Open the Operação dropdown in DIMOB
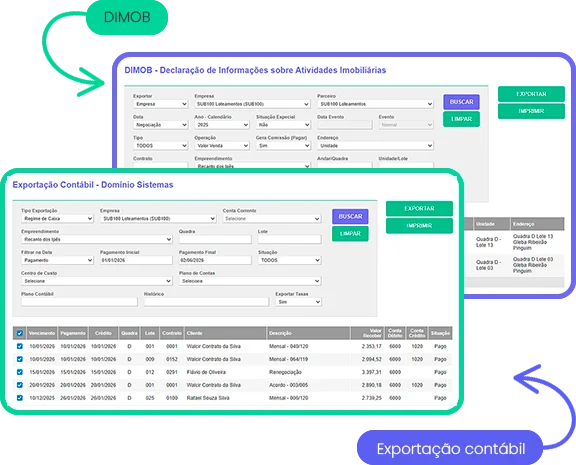 point(222,146)
